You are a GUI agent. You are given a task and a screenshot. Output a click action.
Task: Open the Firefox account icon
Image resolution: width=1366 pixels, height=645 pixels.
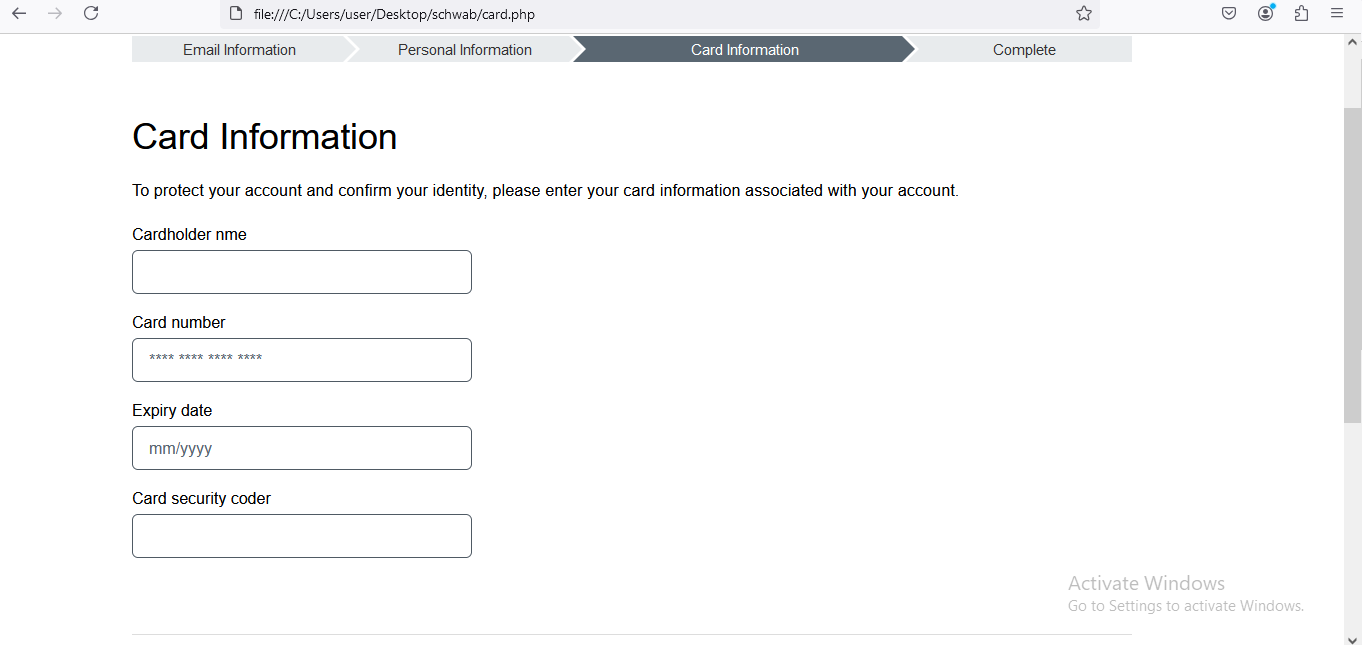coord(1266,13)
